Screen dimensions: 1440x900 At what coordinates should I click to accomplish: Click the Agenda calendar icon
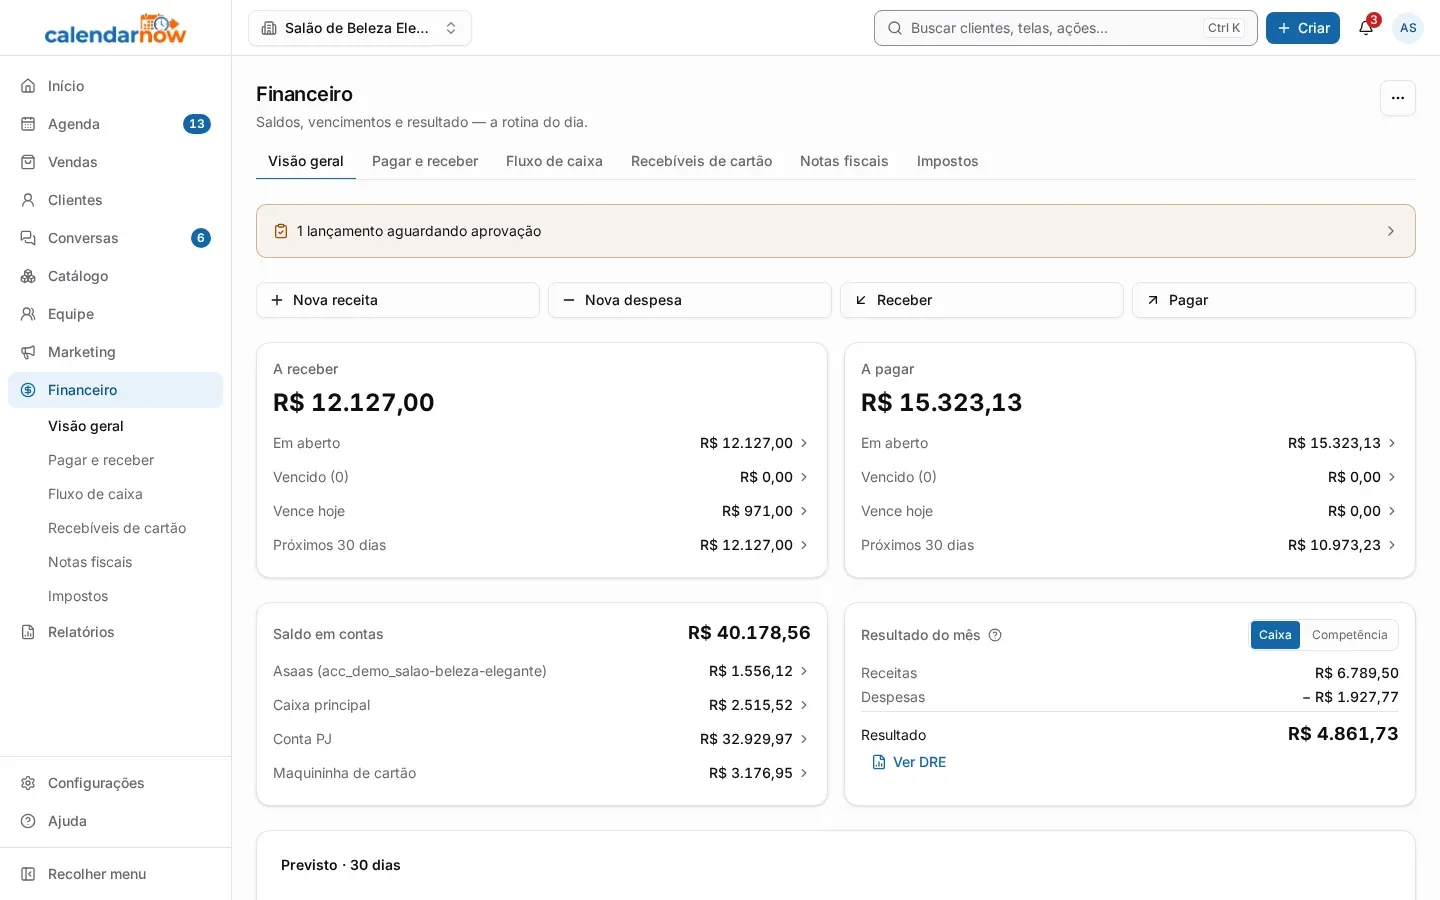pos(28,124)
